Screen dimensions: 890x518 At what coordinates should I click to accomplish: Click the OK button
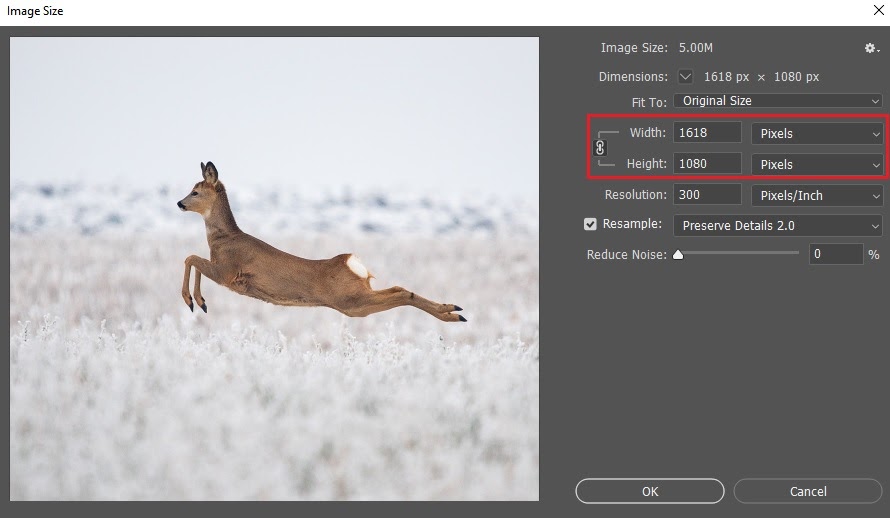[650, 491]
